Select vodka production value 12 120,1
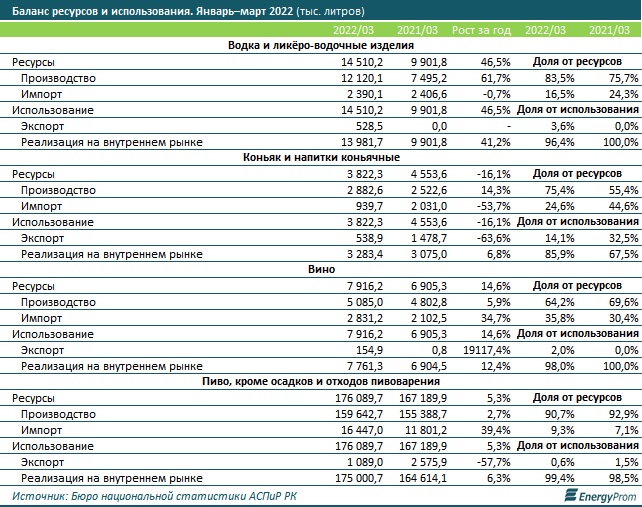Screen dimensions: 642x507 pyautogui.click(x=362, y=78)
